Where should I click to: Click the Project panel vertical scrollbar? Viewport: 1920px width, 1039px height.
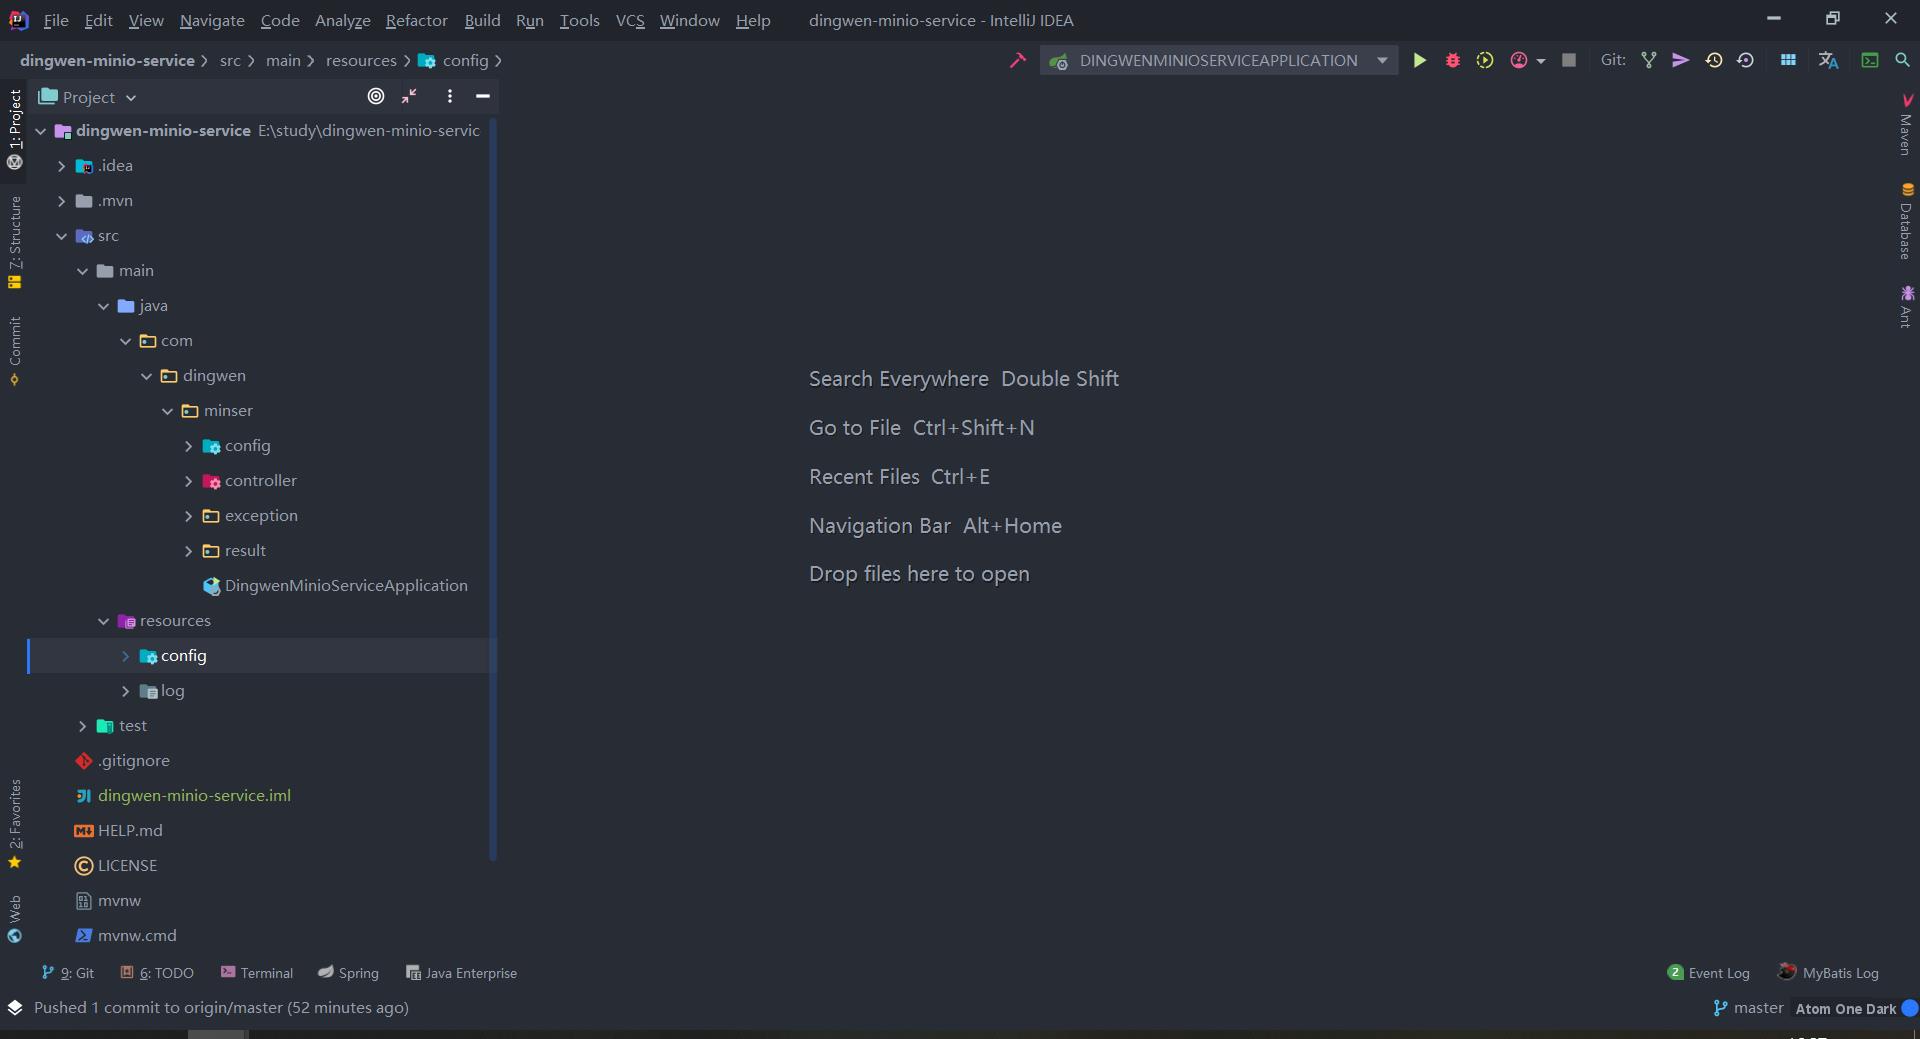pos(493,490)
